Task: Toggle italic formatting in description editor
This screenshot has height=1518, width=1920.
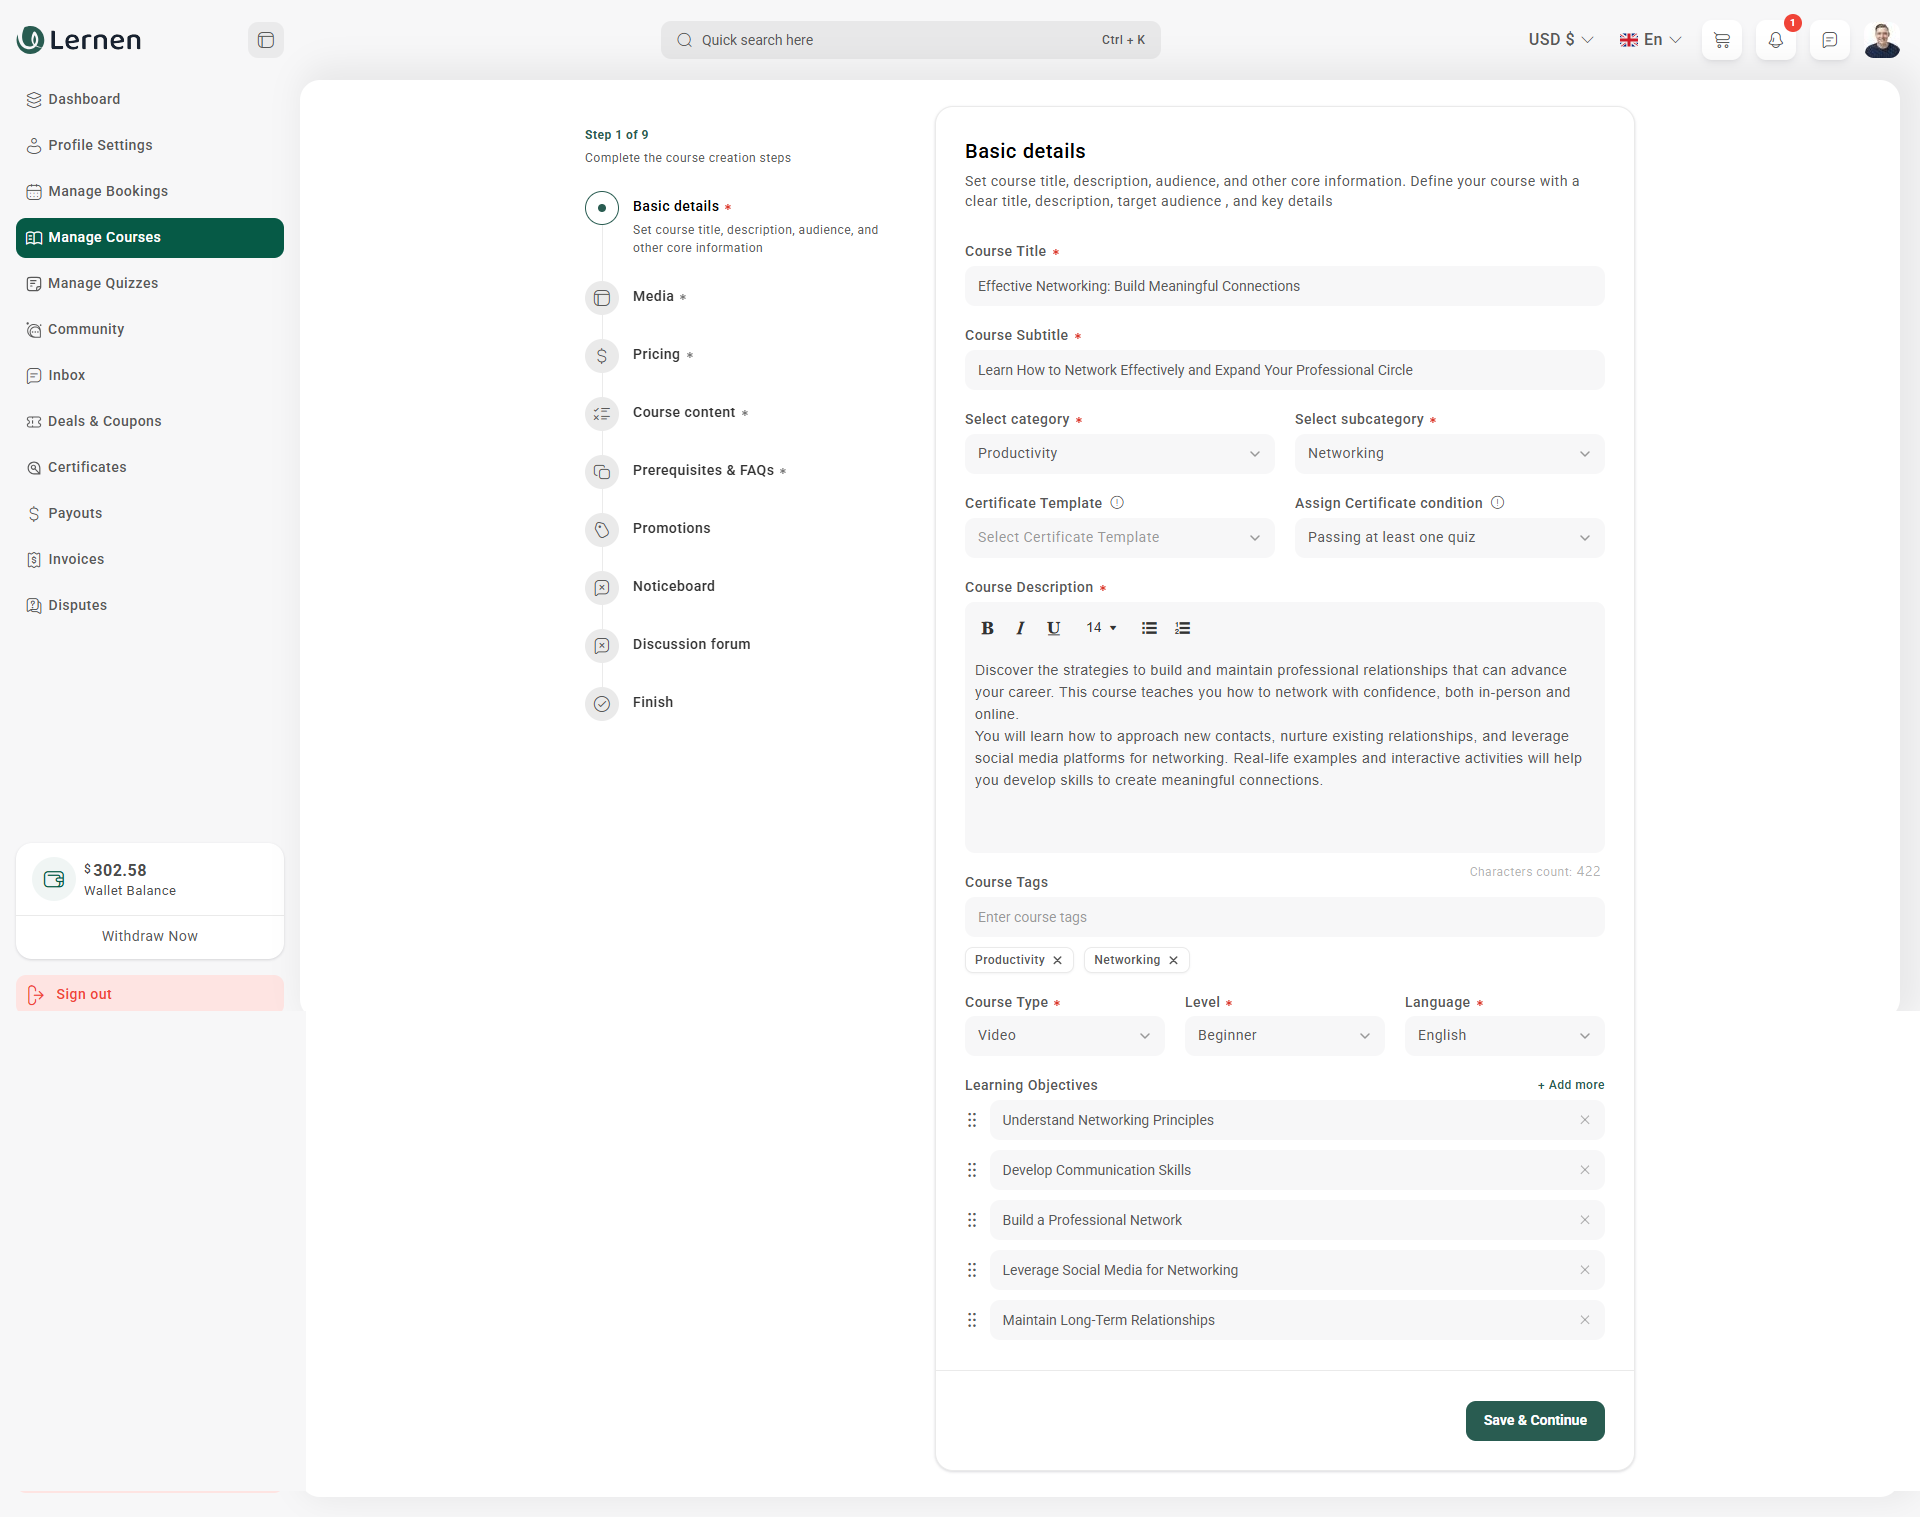Action: pos(1020,628)
